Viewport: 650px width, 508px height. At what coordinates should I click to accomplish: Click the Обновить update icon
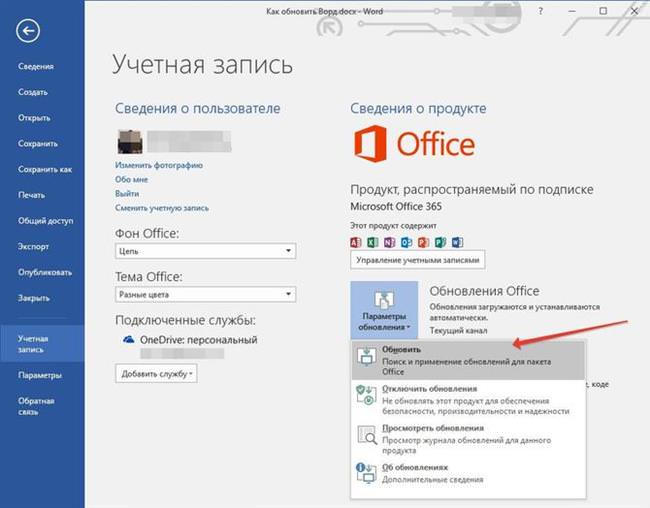pyautogui.click(x=366, y=356)
